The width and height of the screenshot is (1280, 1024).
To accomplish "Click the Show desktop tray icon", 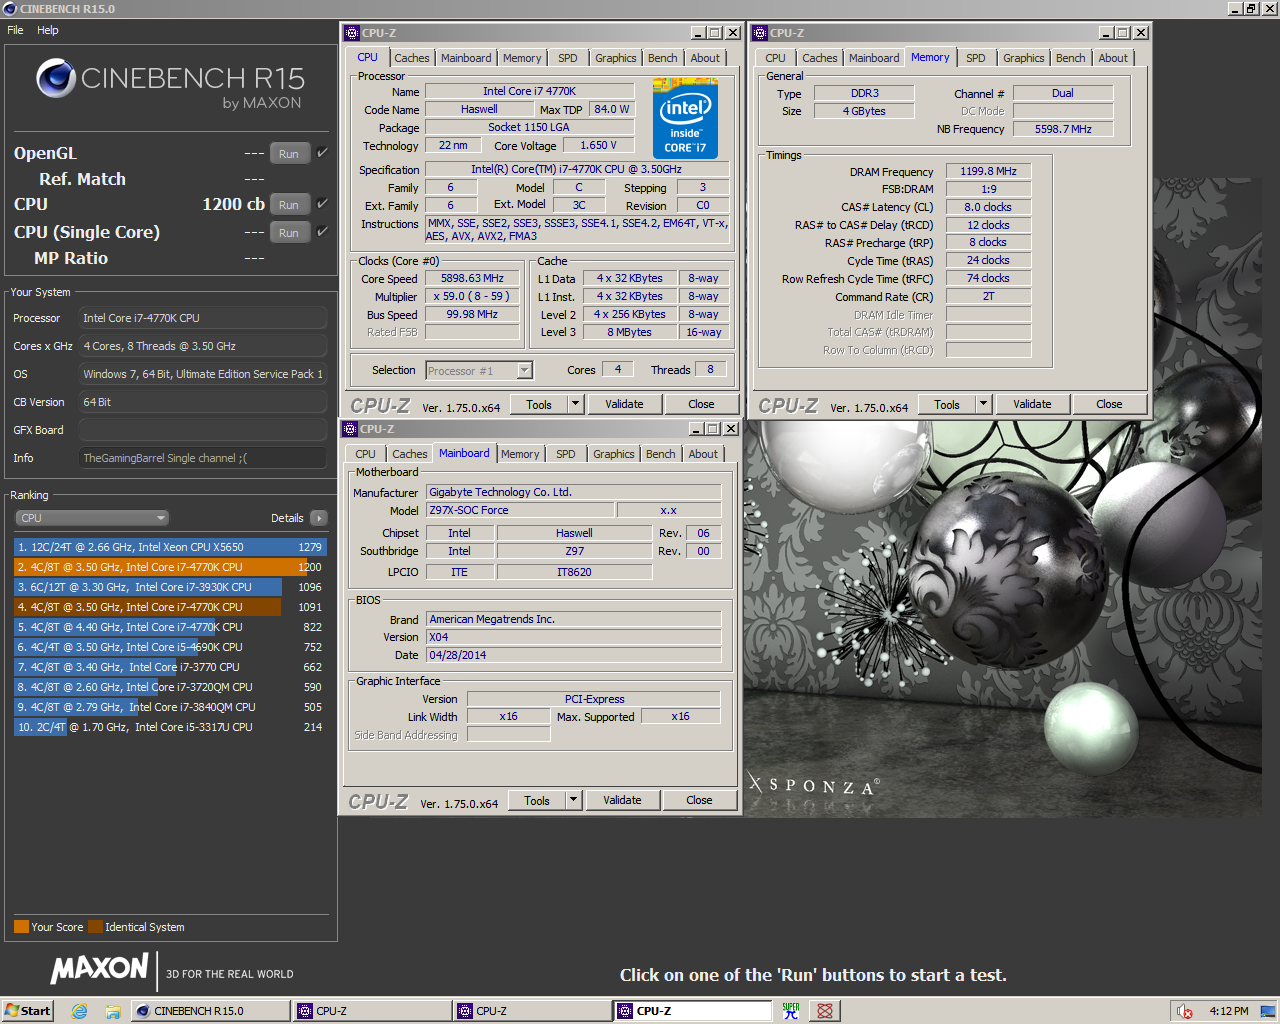I will (1267, 1011).
